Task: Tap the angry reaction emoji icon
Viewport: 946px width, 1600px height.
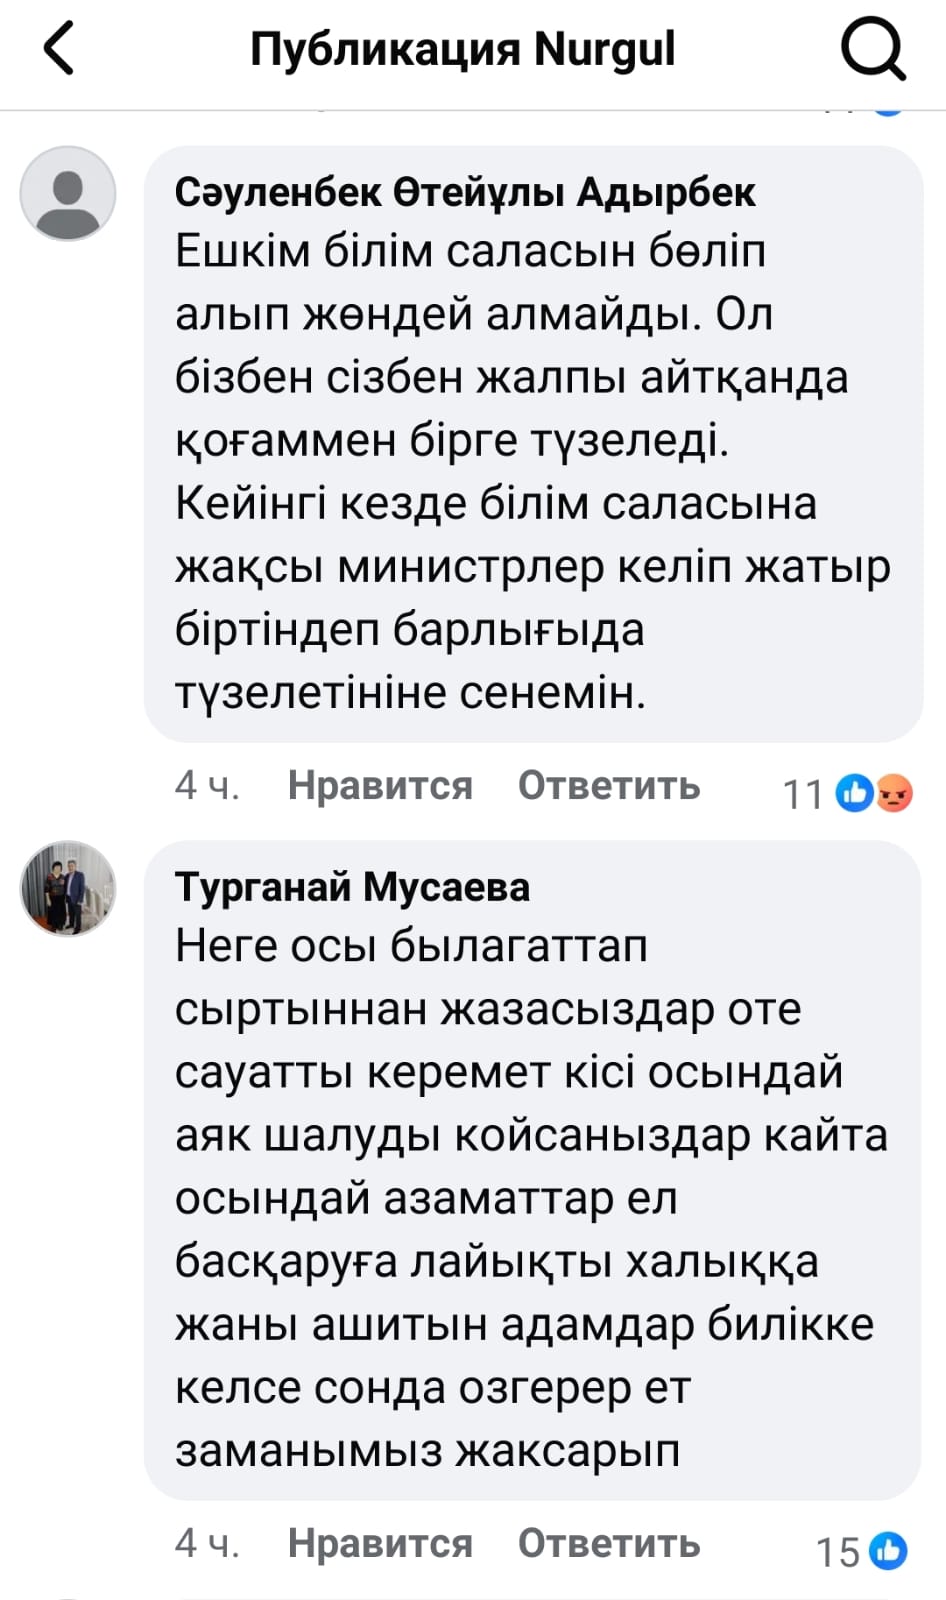Action: point(894,793)
